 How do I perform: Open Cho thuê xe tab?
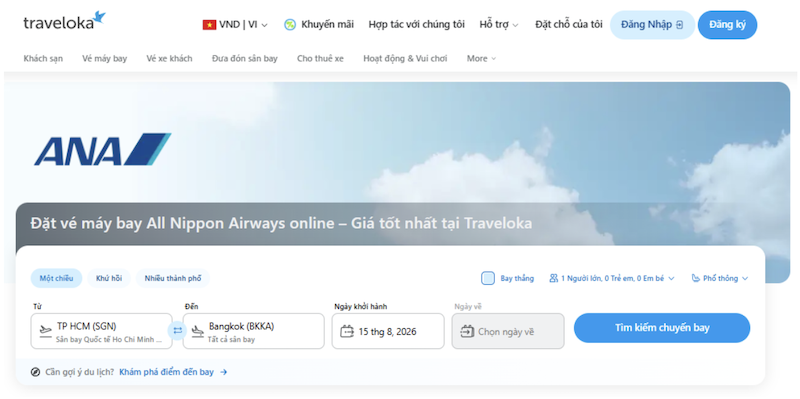point(320,59)
